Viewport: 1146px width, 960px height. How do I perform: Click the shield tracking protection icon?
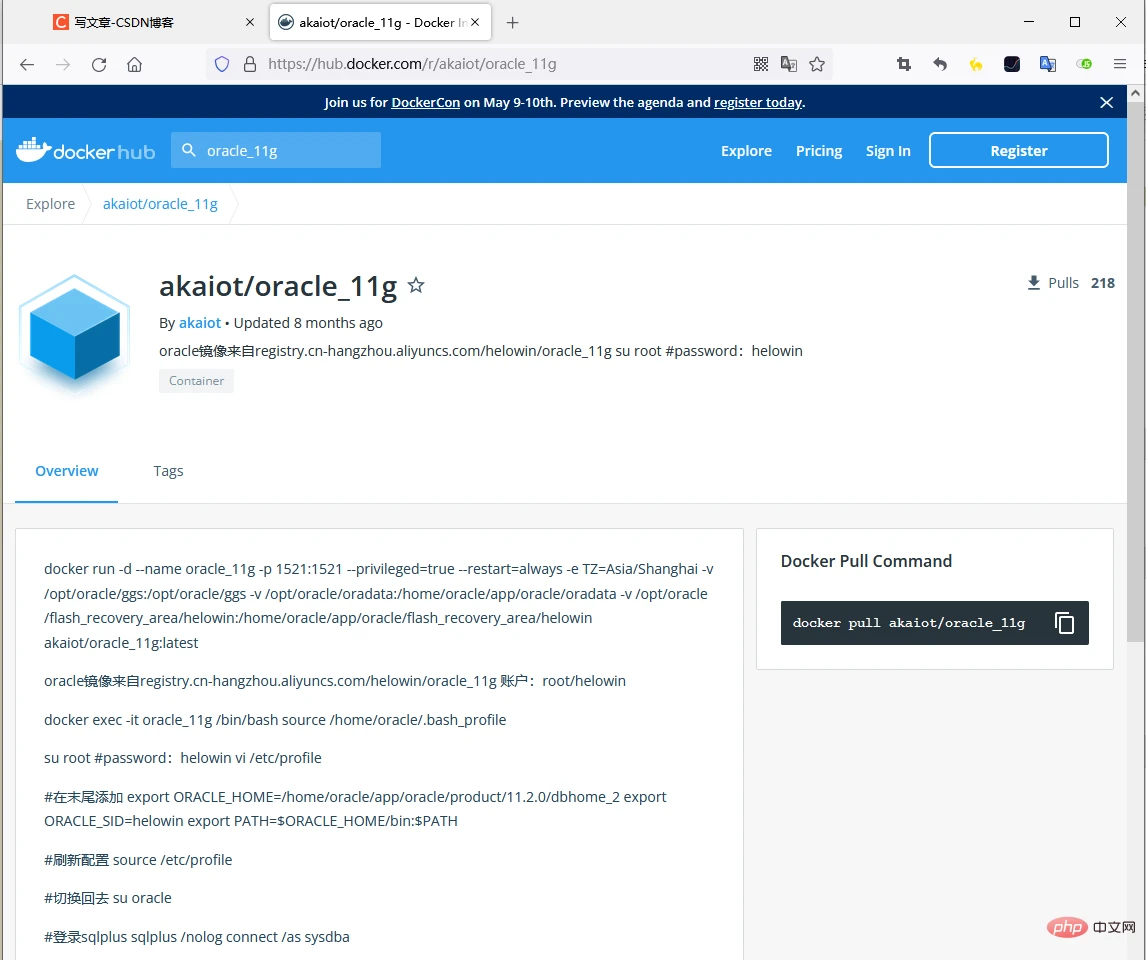pos(222,64)
